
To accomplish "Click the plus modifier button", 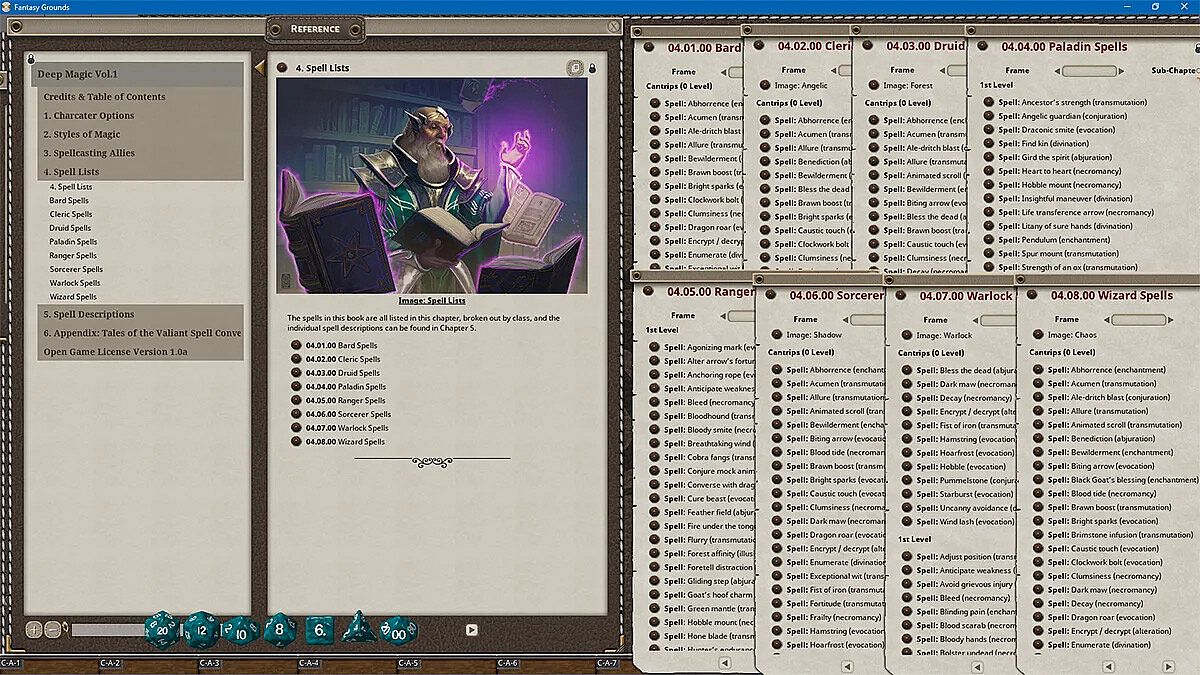I will [x=34, y=630].
